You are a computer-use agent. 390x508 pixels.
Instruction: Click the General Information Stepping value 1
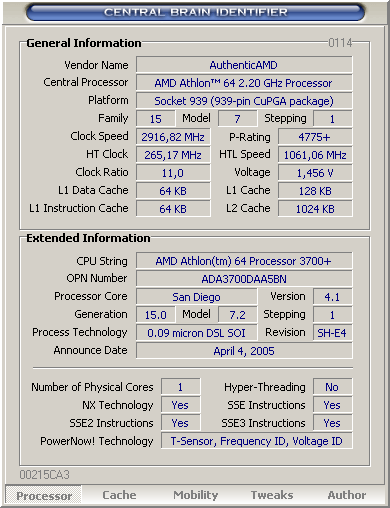(x=332, y=119)
